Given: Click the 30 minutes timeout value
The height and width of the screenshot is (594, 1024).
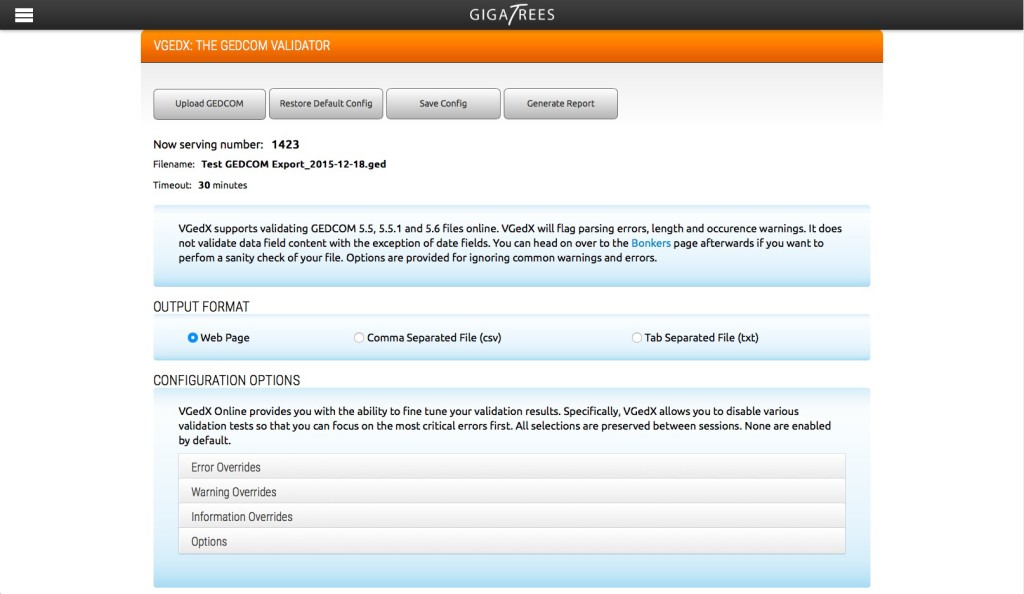Looking at the screenshot, I should click(x=223, y=185).
